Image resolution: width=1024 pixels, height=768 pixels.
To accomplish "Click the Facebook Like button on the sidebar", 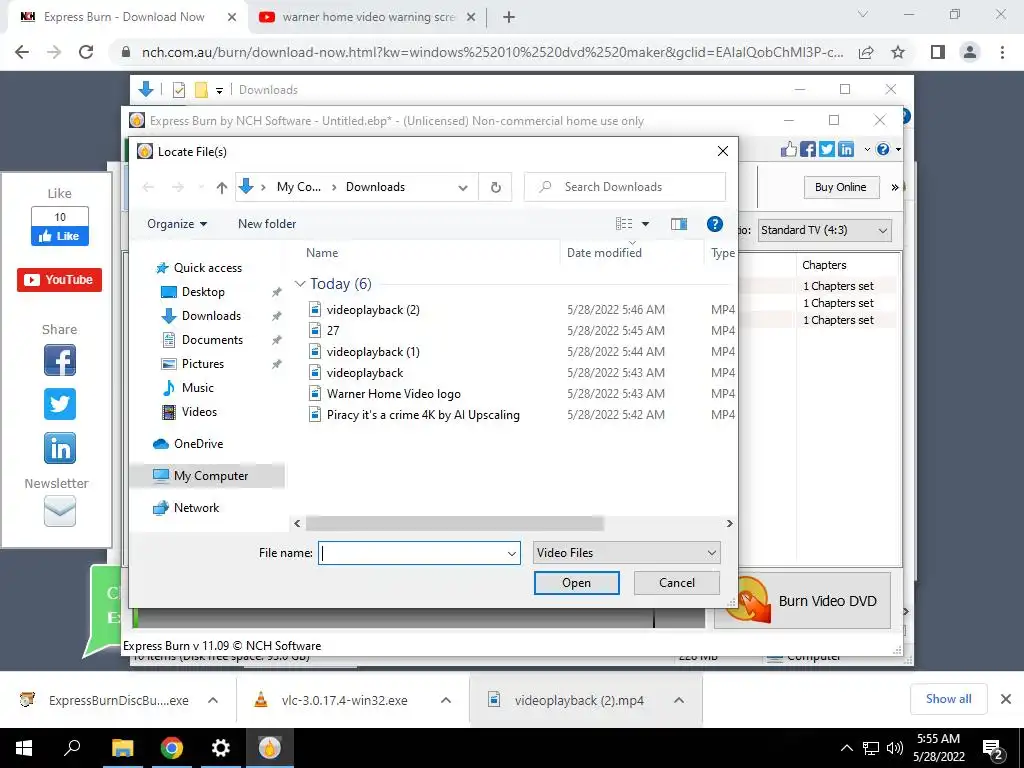I will pos(59,236).
